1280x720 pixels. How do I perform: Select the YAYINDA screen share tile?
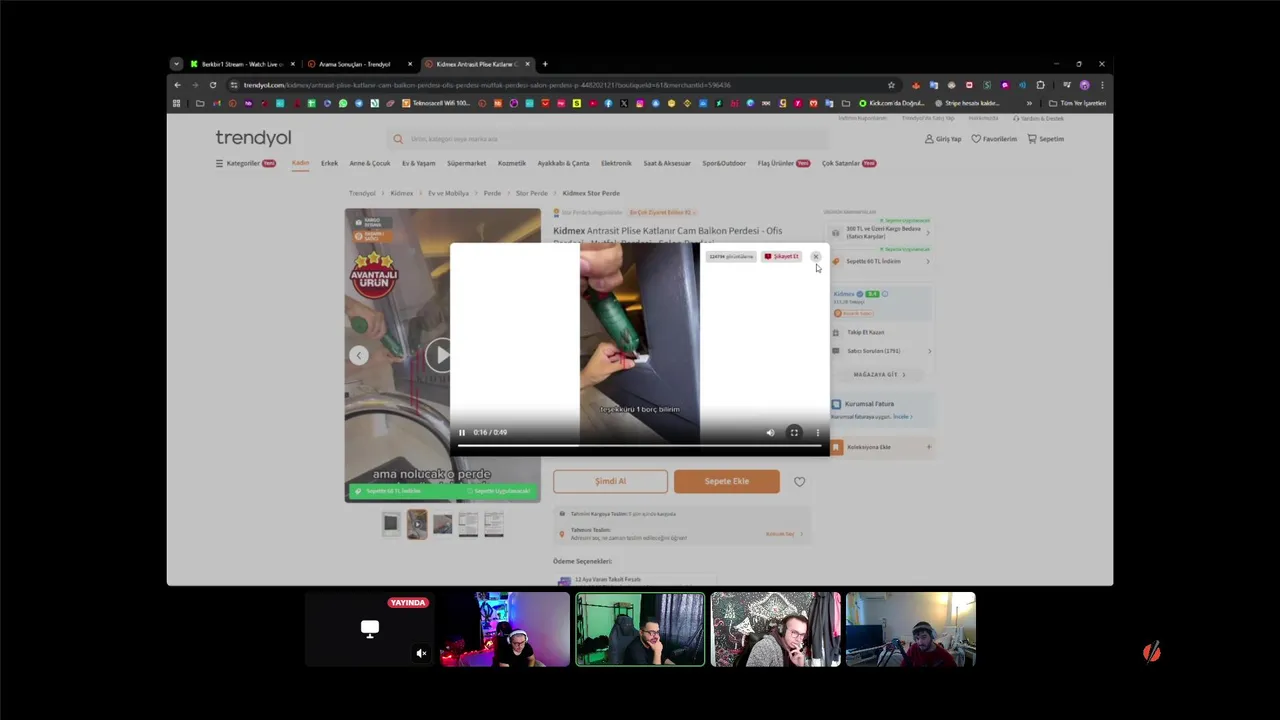(x=370, y=629)
